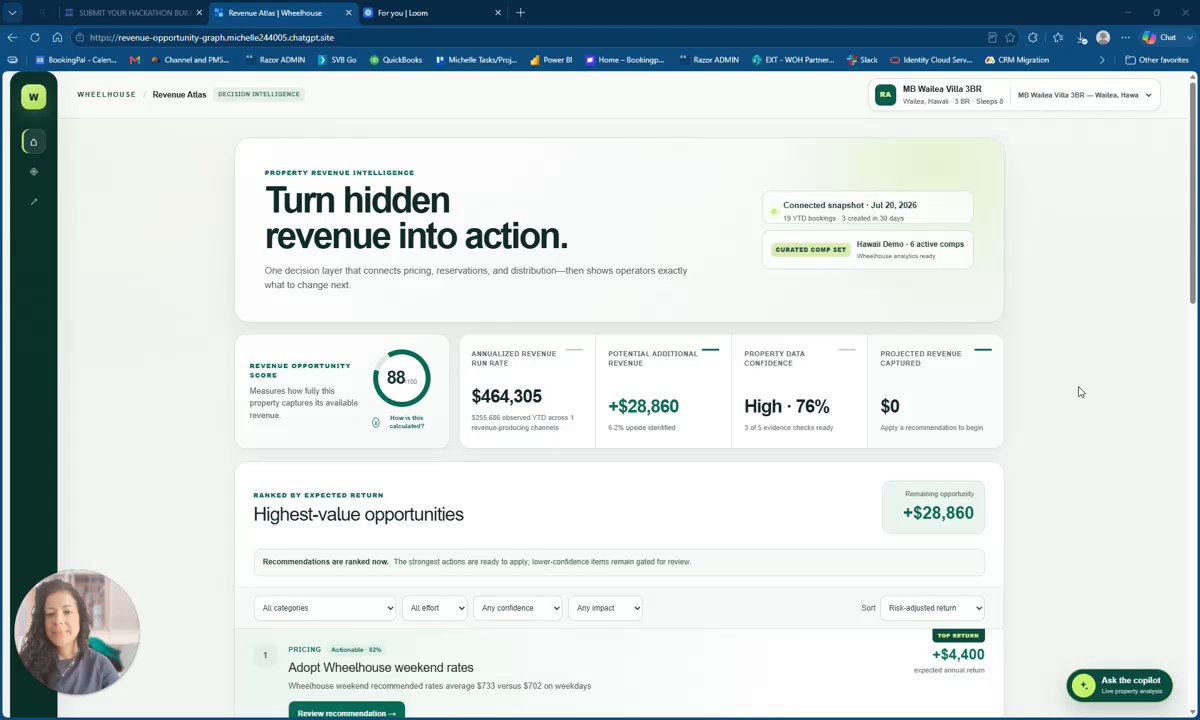
Task: Open Power BI bookmark
Action: (551, 60)
